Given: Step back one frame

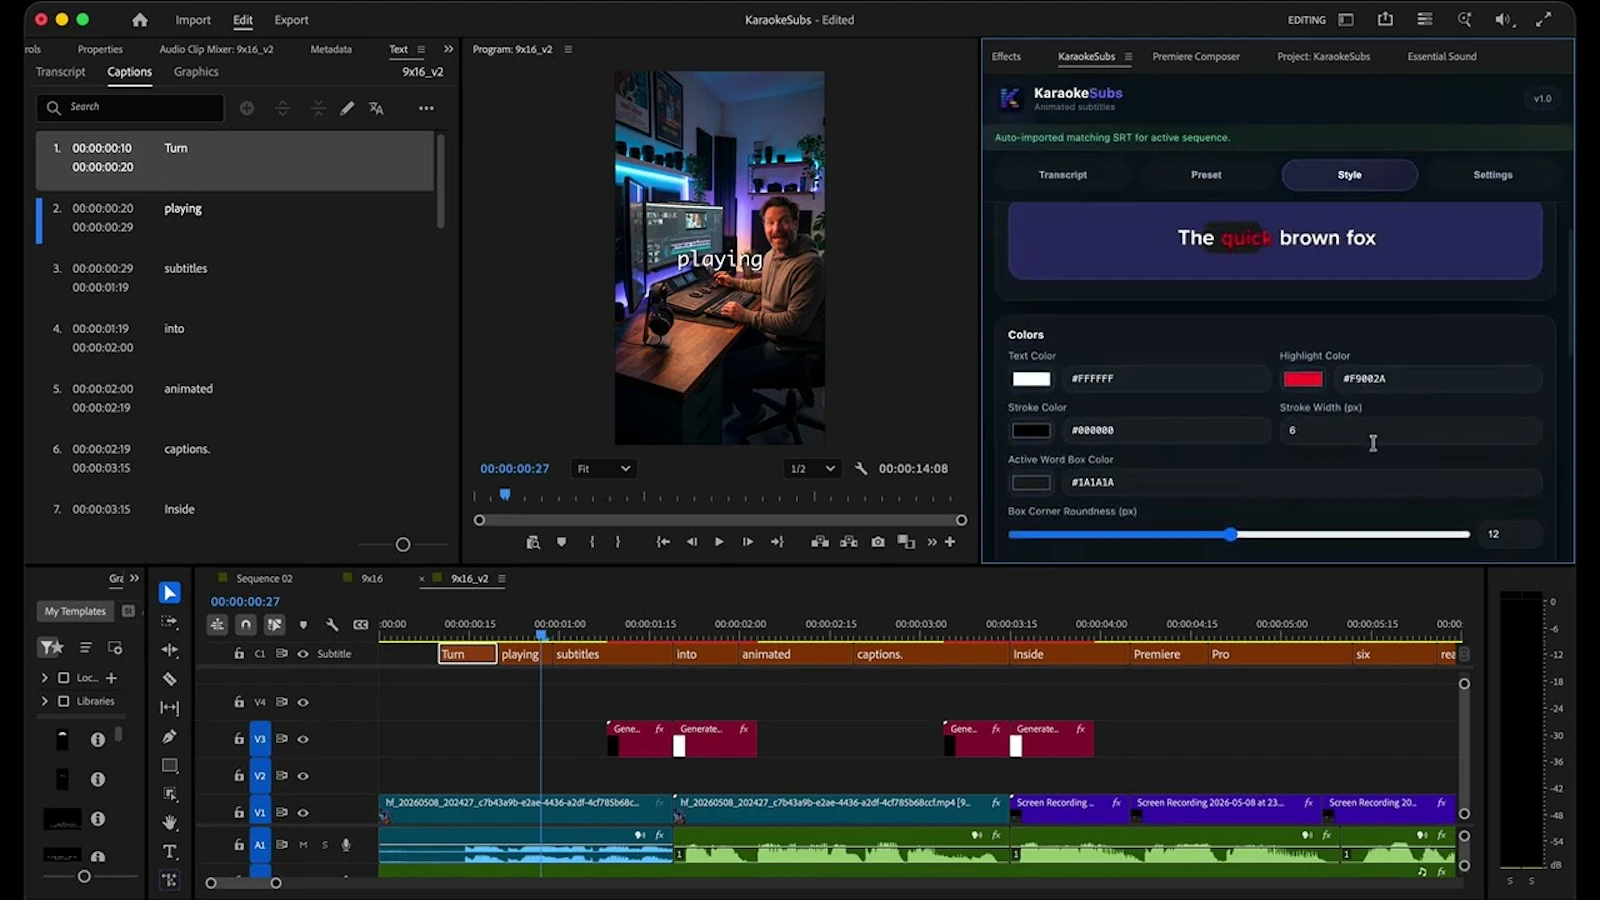Looking at the screenshot, I should pos(691,542).
